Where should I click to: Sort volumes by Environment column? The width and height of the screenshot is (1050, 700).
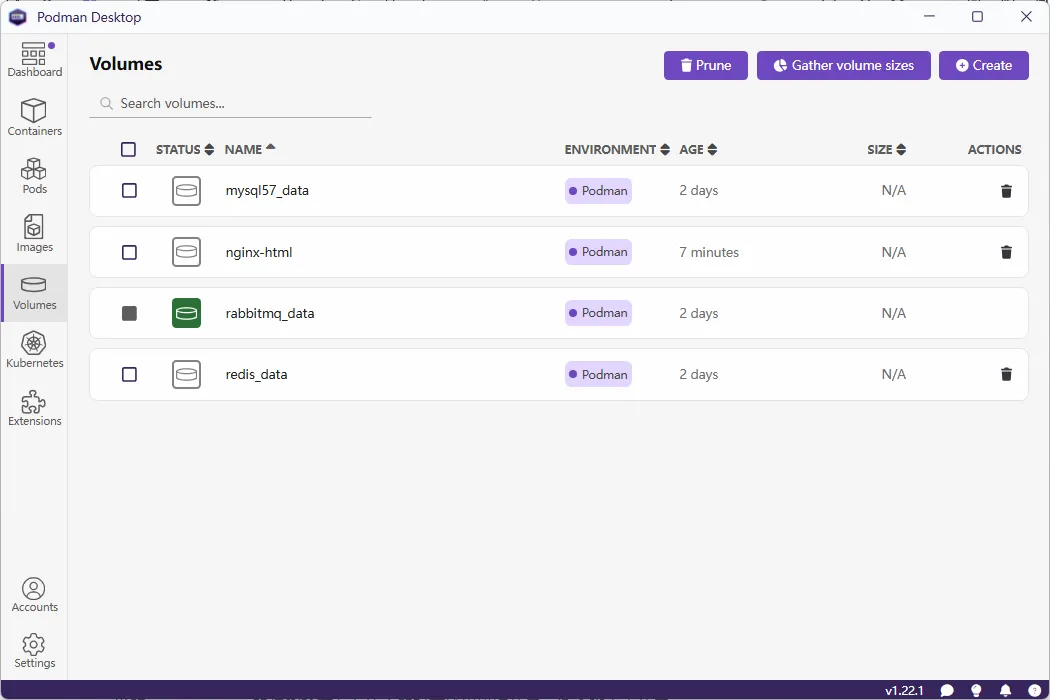click(x=616, y=149)
